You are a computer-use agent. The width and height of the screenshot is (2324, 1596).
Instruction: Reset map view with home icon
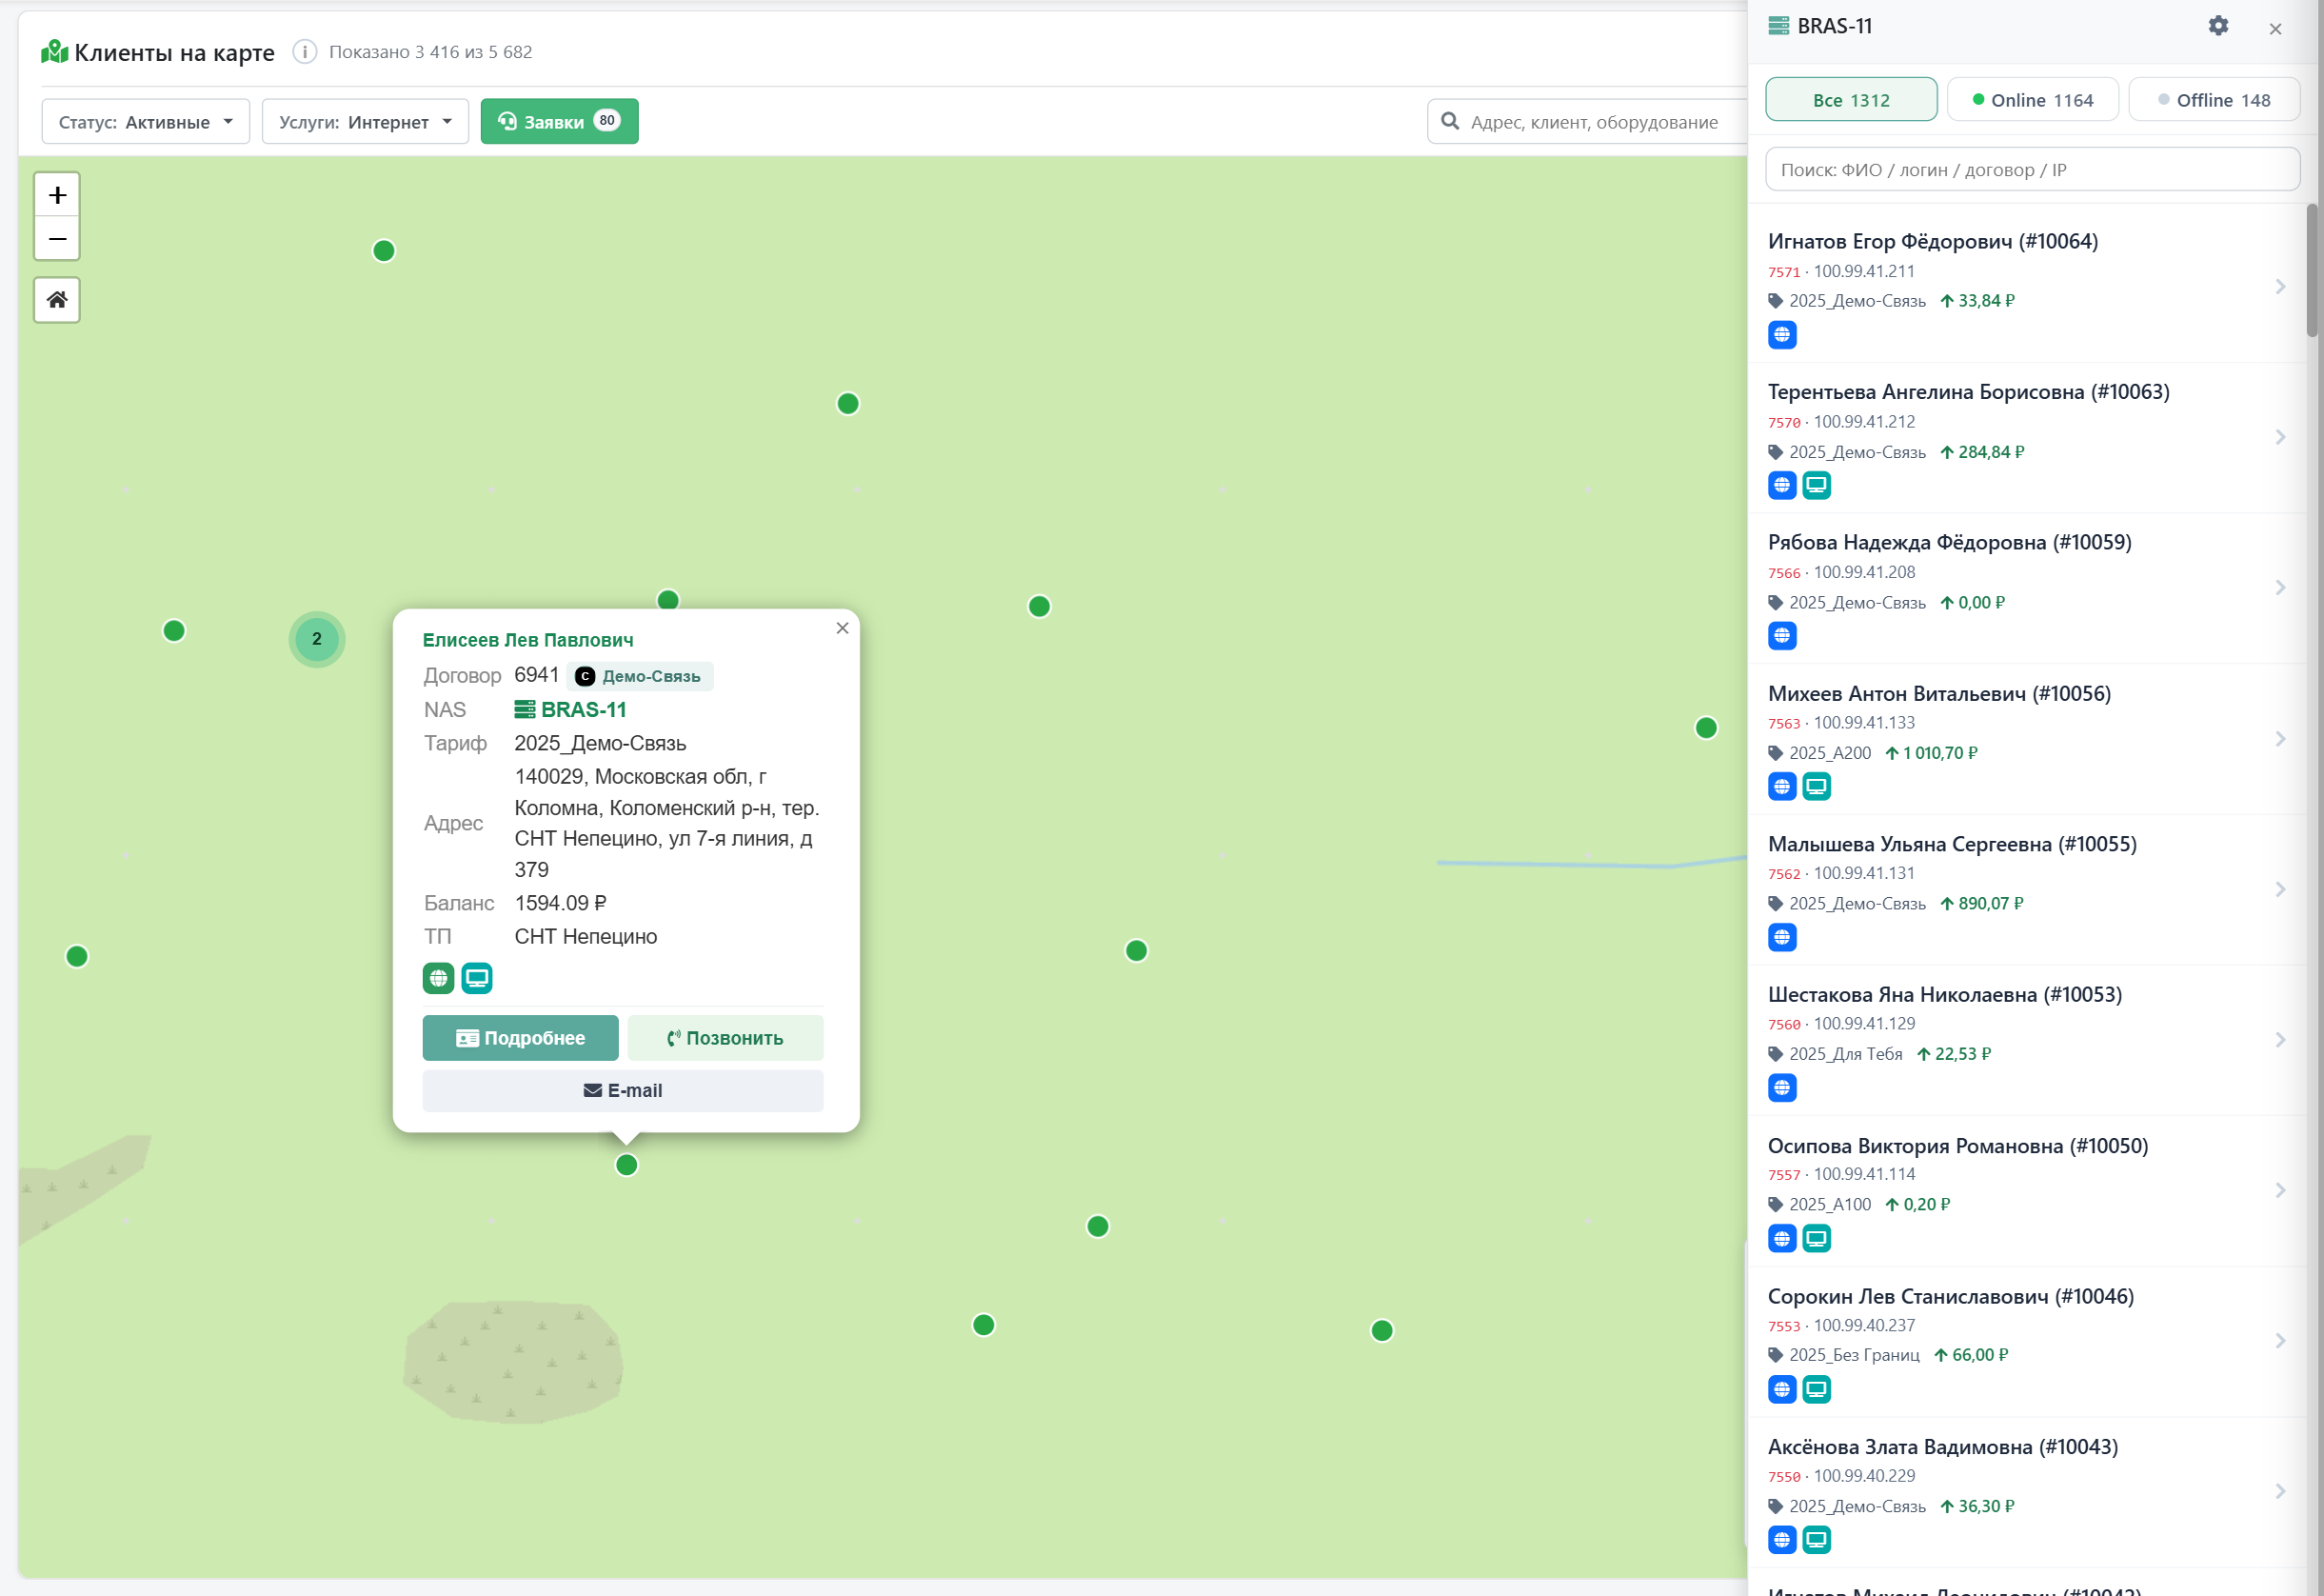[57, 300]
